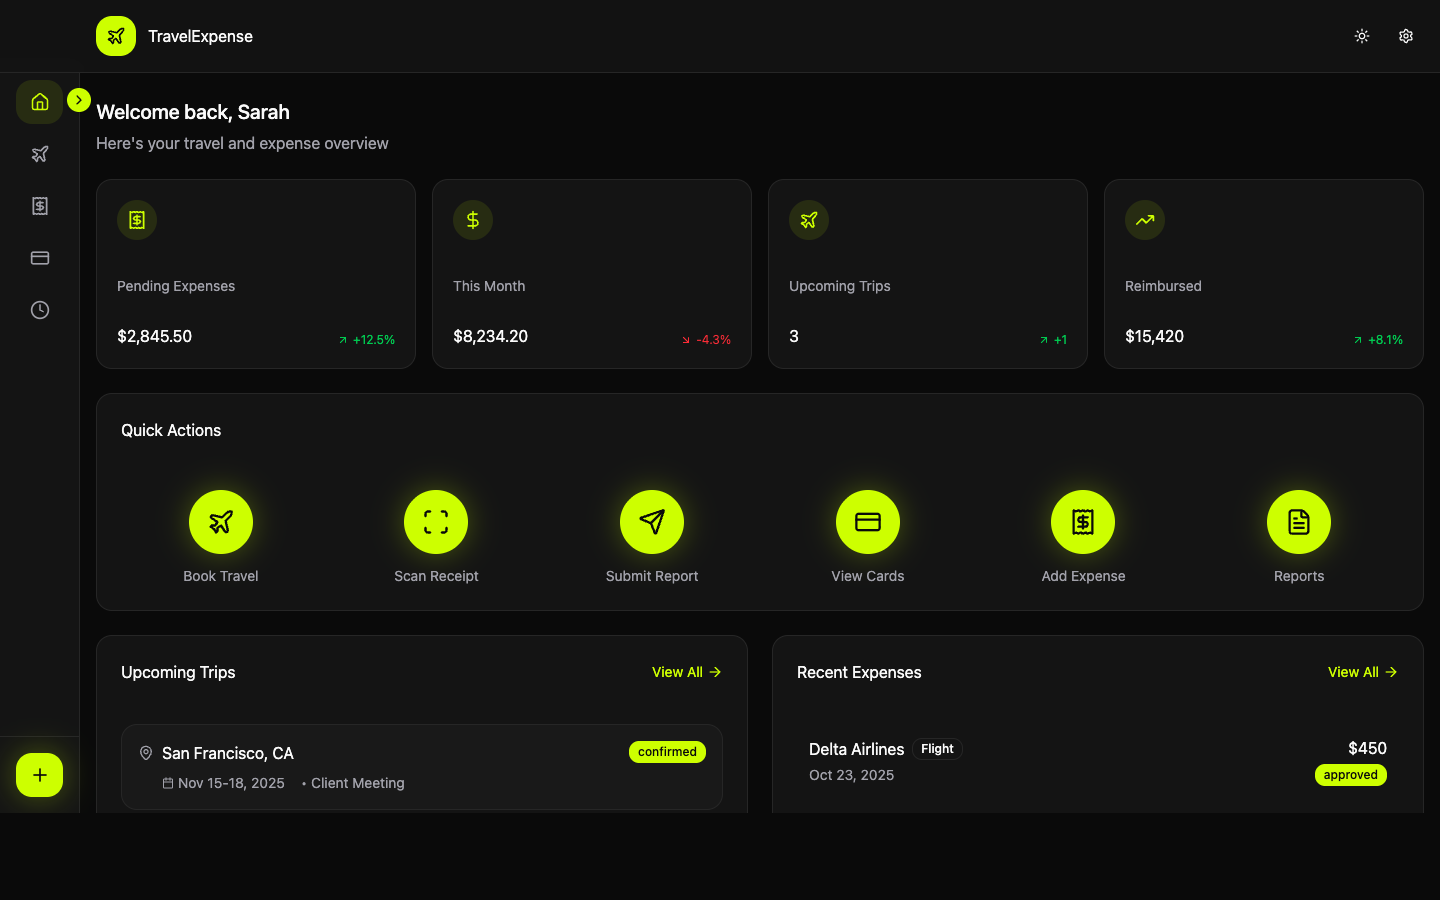This screenshot has height=900, width=1440.
Task: Click the TravelExpense logo icon
Action: 116,36
